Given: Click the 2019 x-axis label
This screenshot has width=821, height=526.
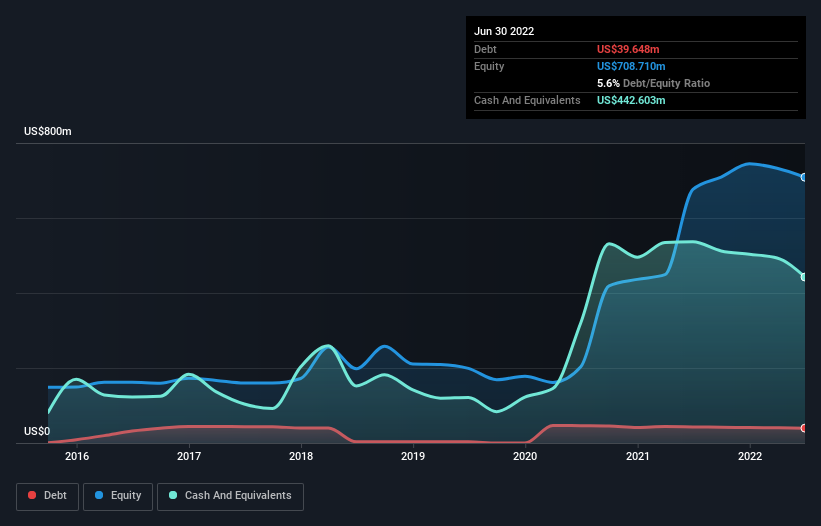Looking at the screenshot, I should point(413,456).
